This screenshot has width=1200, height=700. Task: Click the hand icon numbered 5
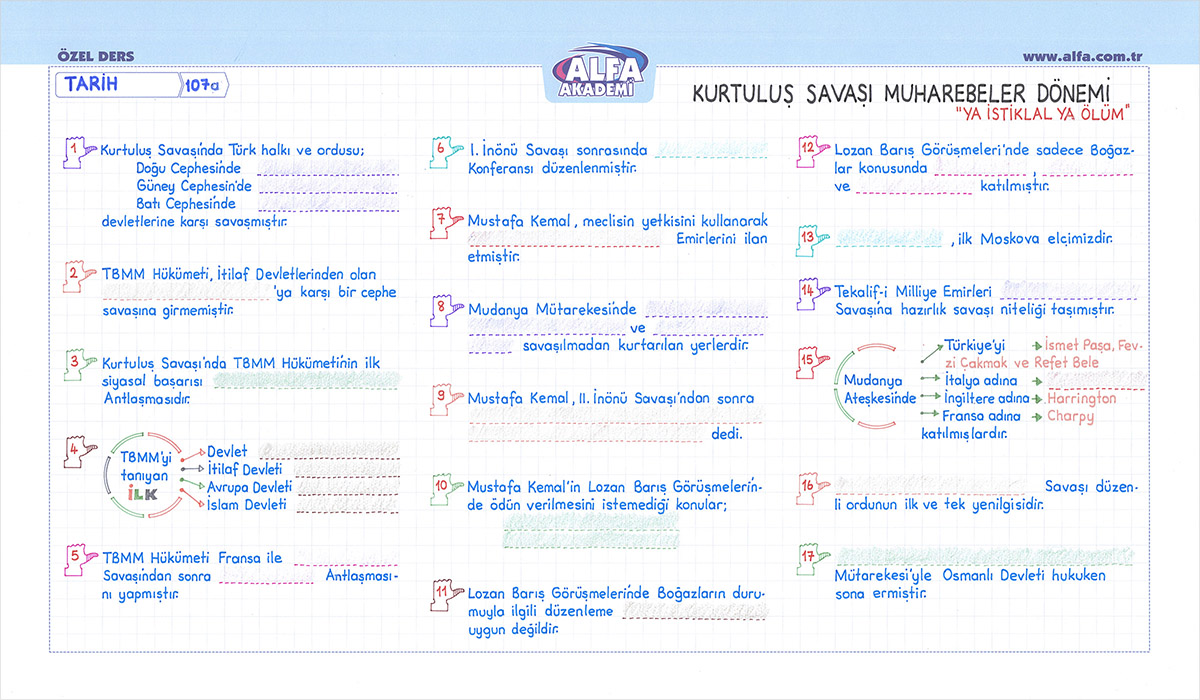pos(79,558)
